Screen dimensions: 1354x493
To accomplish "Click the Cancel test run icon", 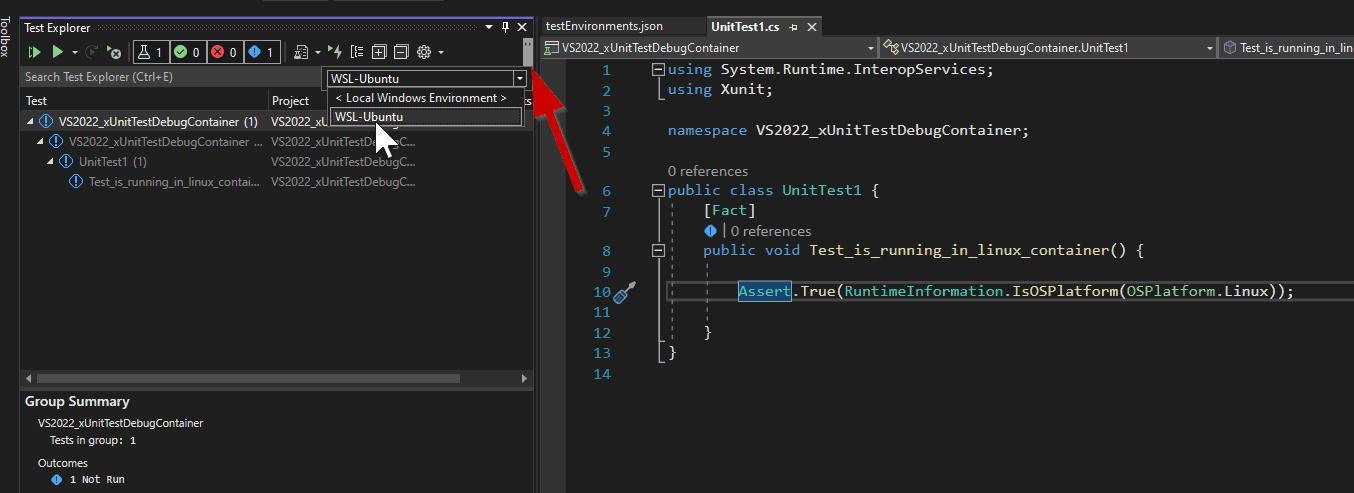I will [114, 52].
